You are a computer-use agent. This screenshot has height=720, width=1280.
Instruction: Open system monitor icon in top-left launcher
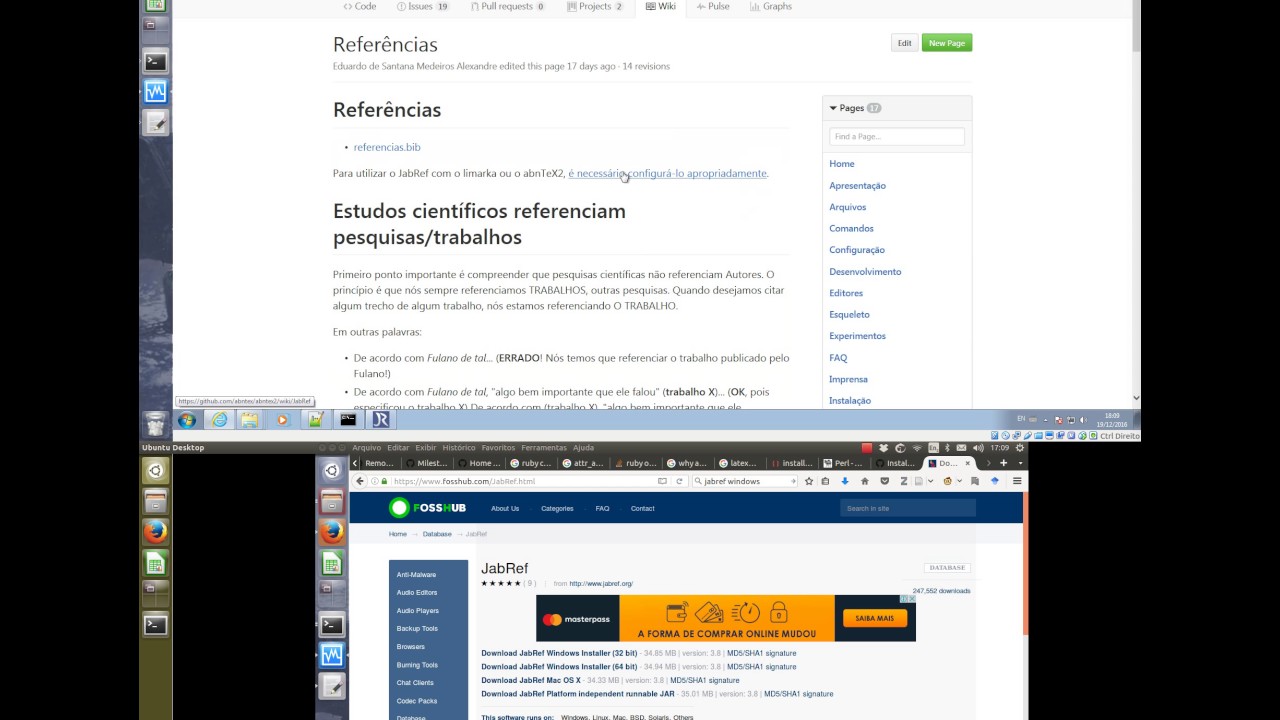point(155,92)
